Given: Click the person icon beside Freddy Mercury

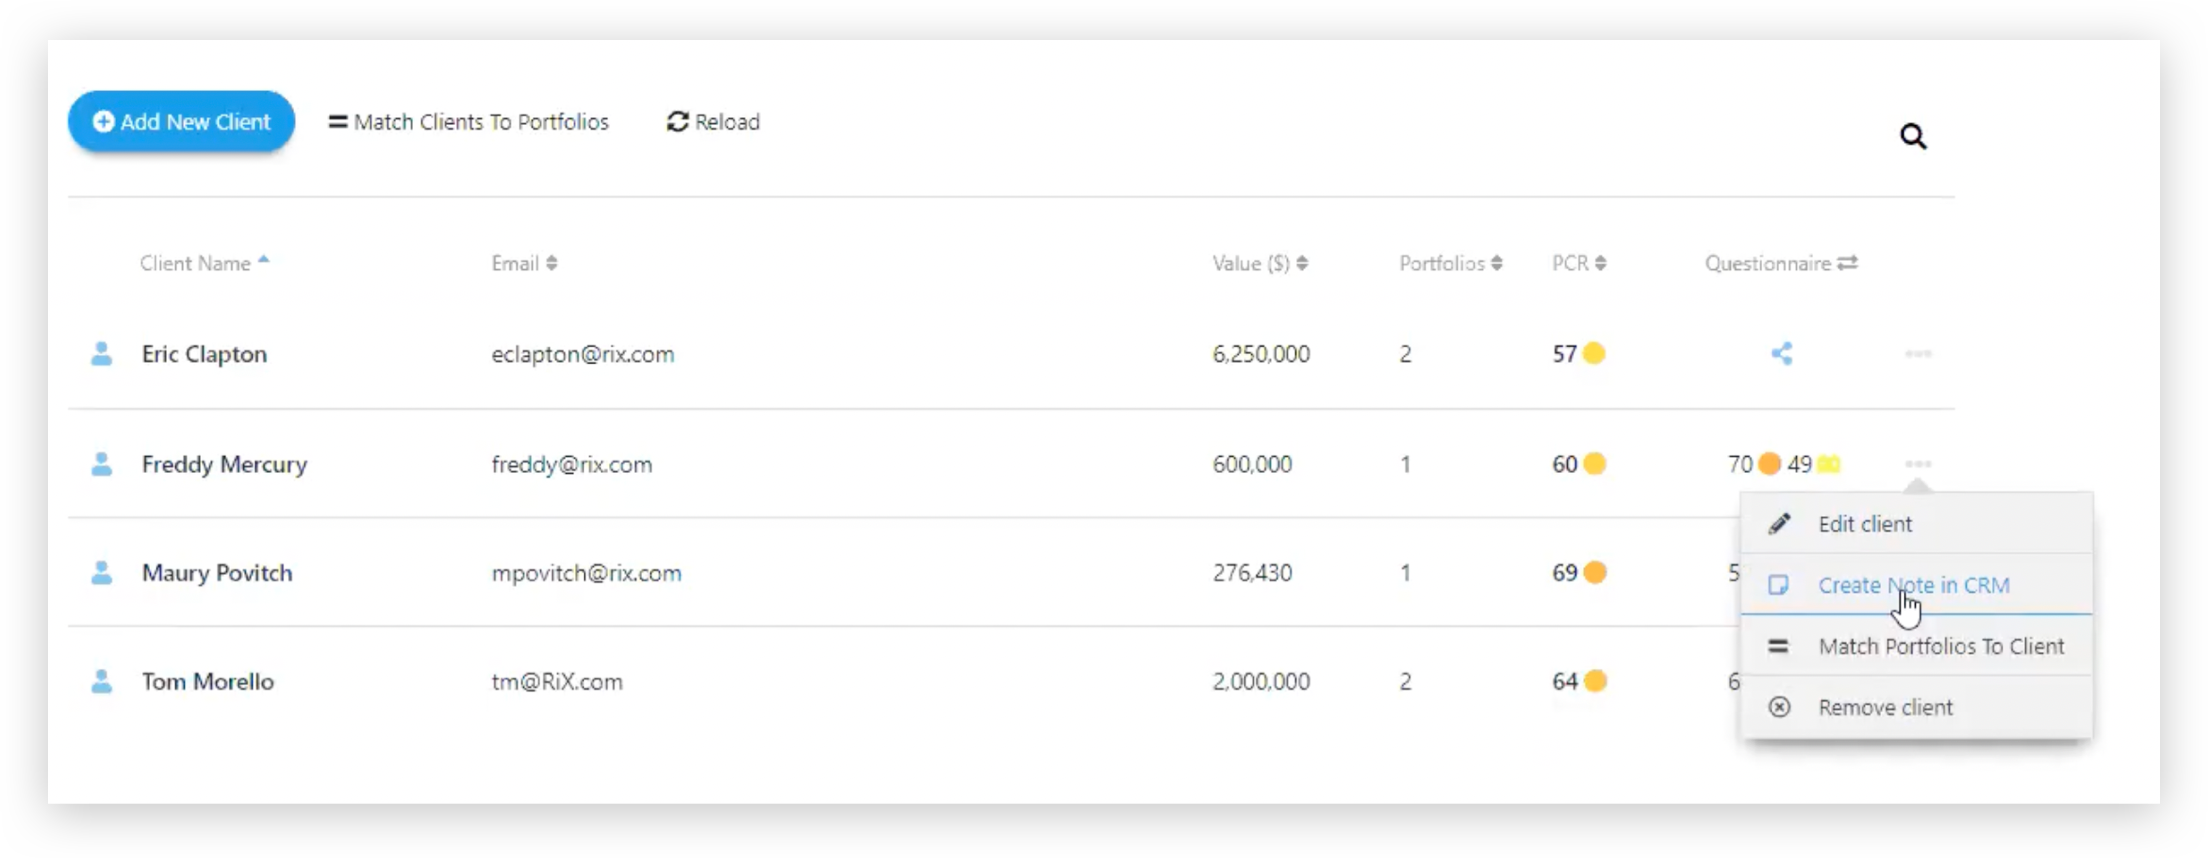Looking at the screenshot, I should click(x=101, y=464).
